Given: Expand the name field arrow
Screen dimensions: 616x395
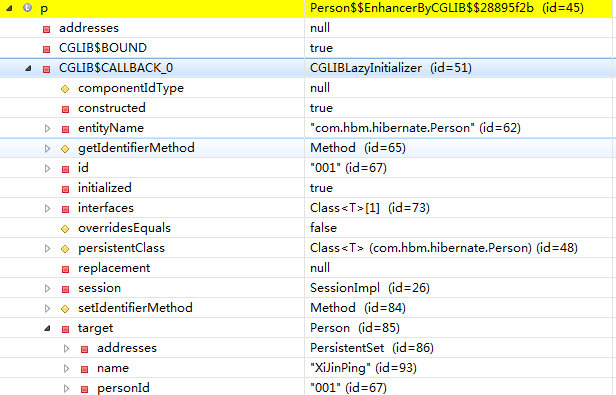Looking at the screenshot, I should coord(66,368).
